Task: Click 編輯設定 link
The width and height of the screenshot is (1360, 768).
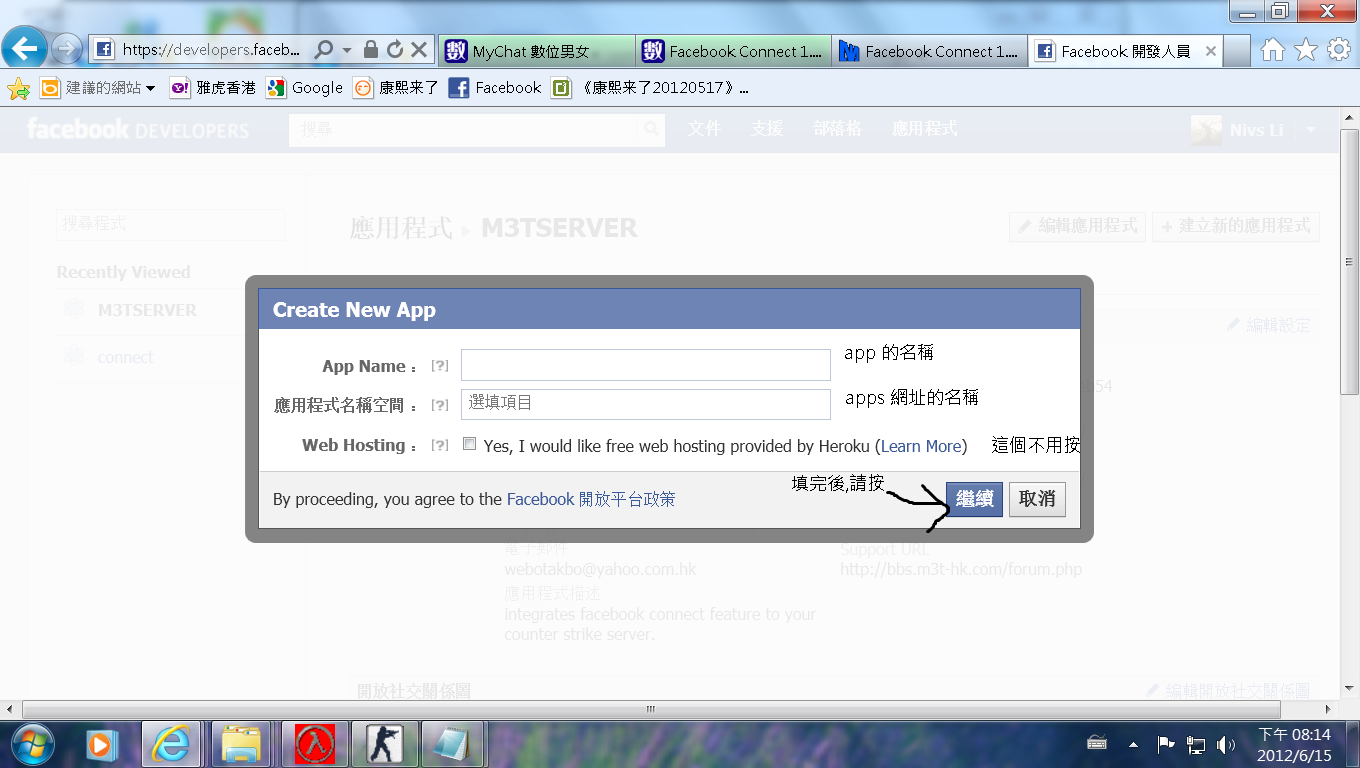Action: click(x=1268, y=326)
